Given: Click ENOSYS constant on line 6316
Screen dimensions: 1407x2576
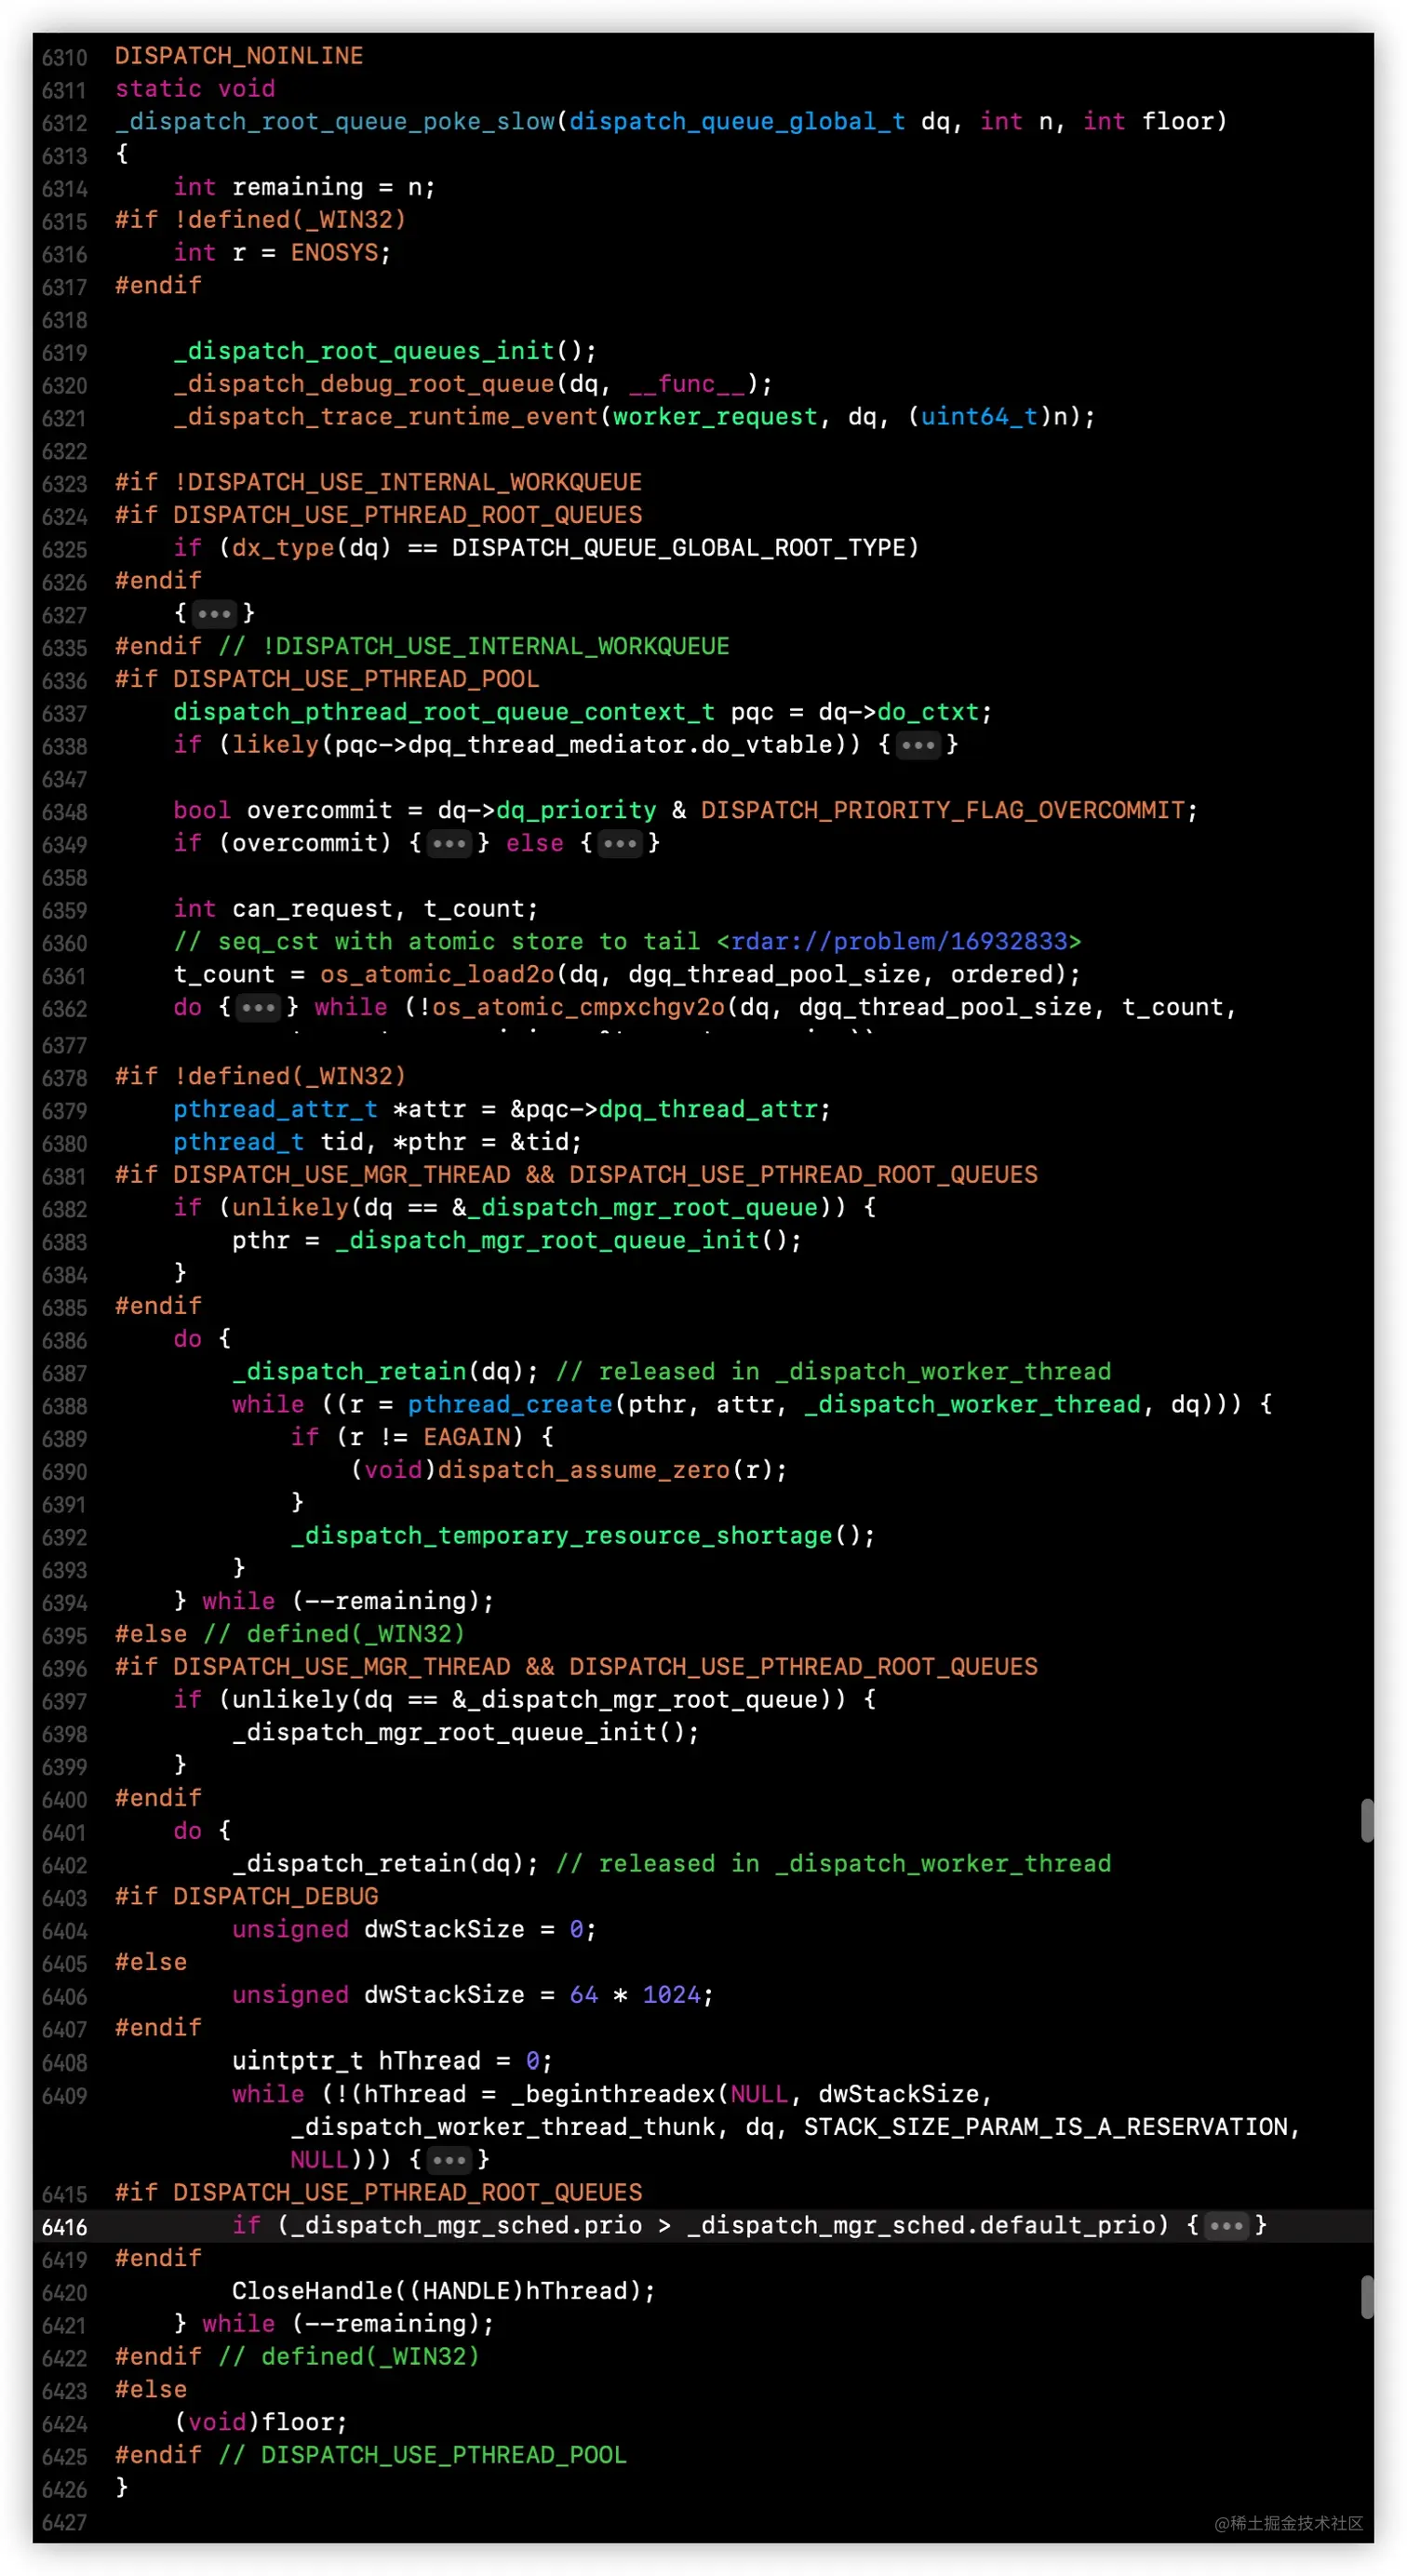Looking at the screenshot, I should [x=335, y=252].
